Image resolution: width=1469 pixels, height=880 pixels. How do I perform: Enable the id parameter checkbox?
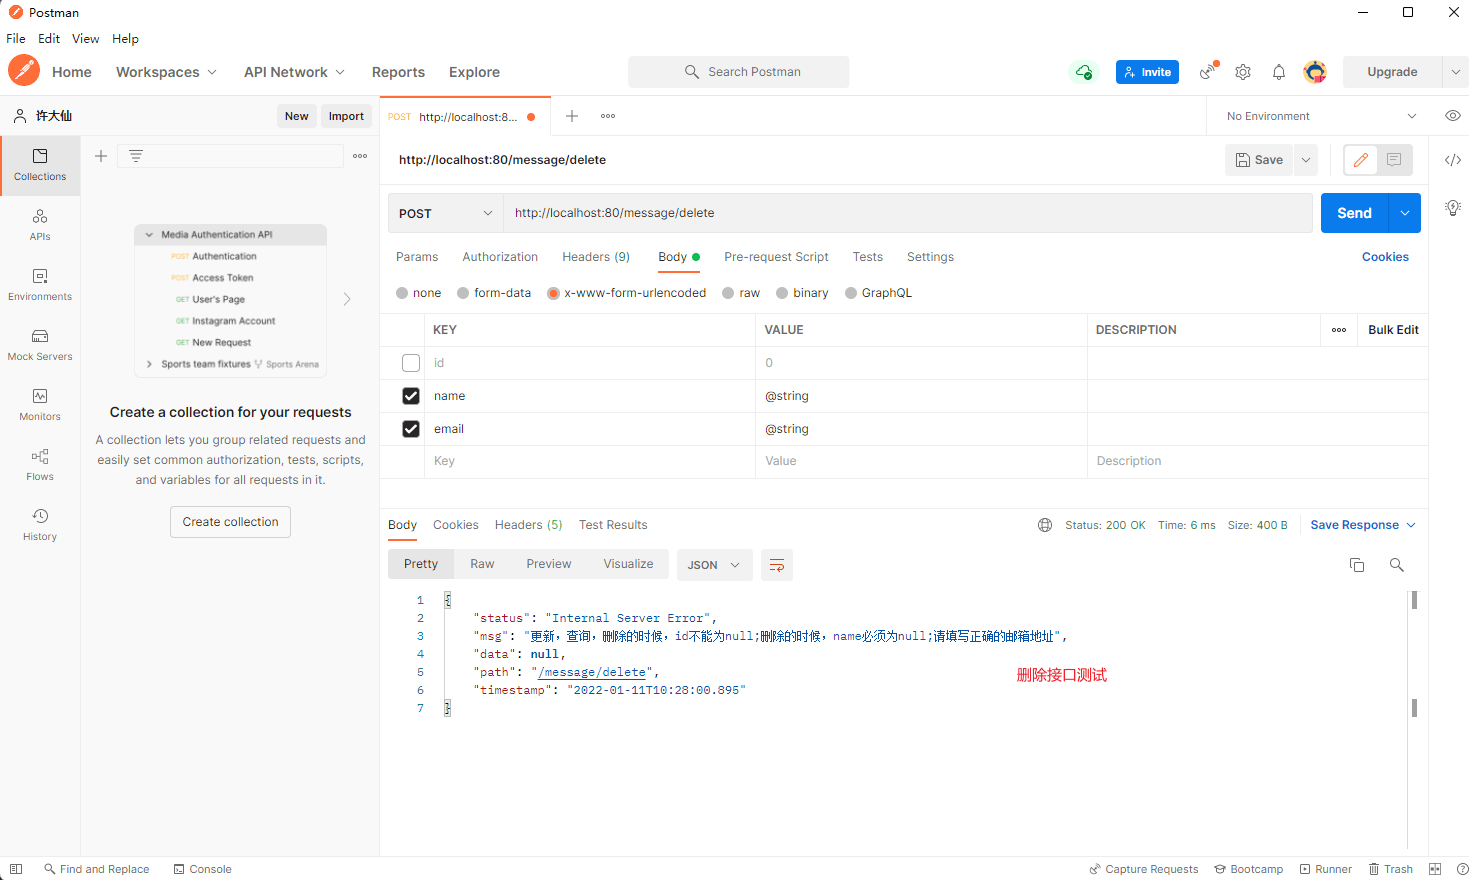[x=411, y=363]
